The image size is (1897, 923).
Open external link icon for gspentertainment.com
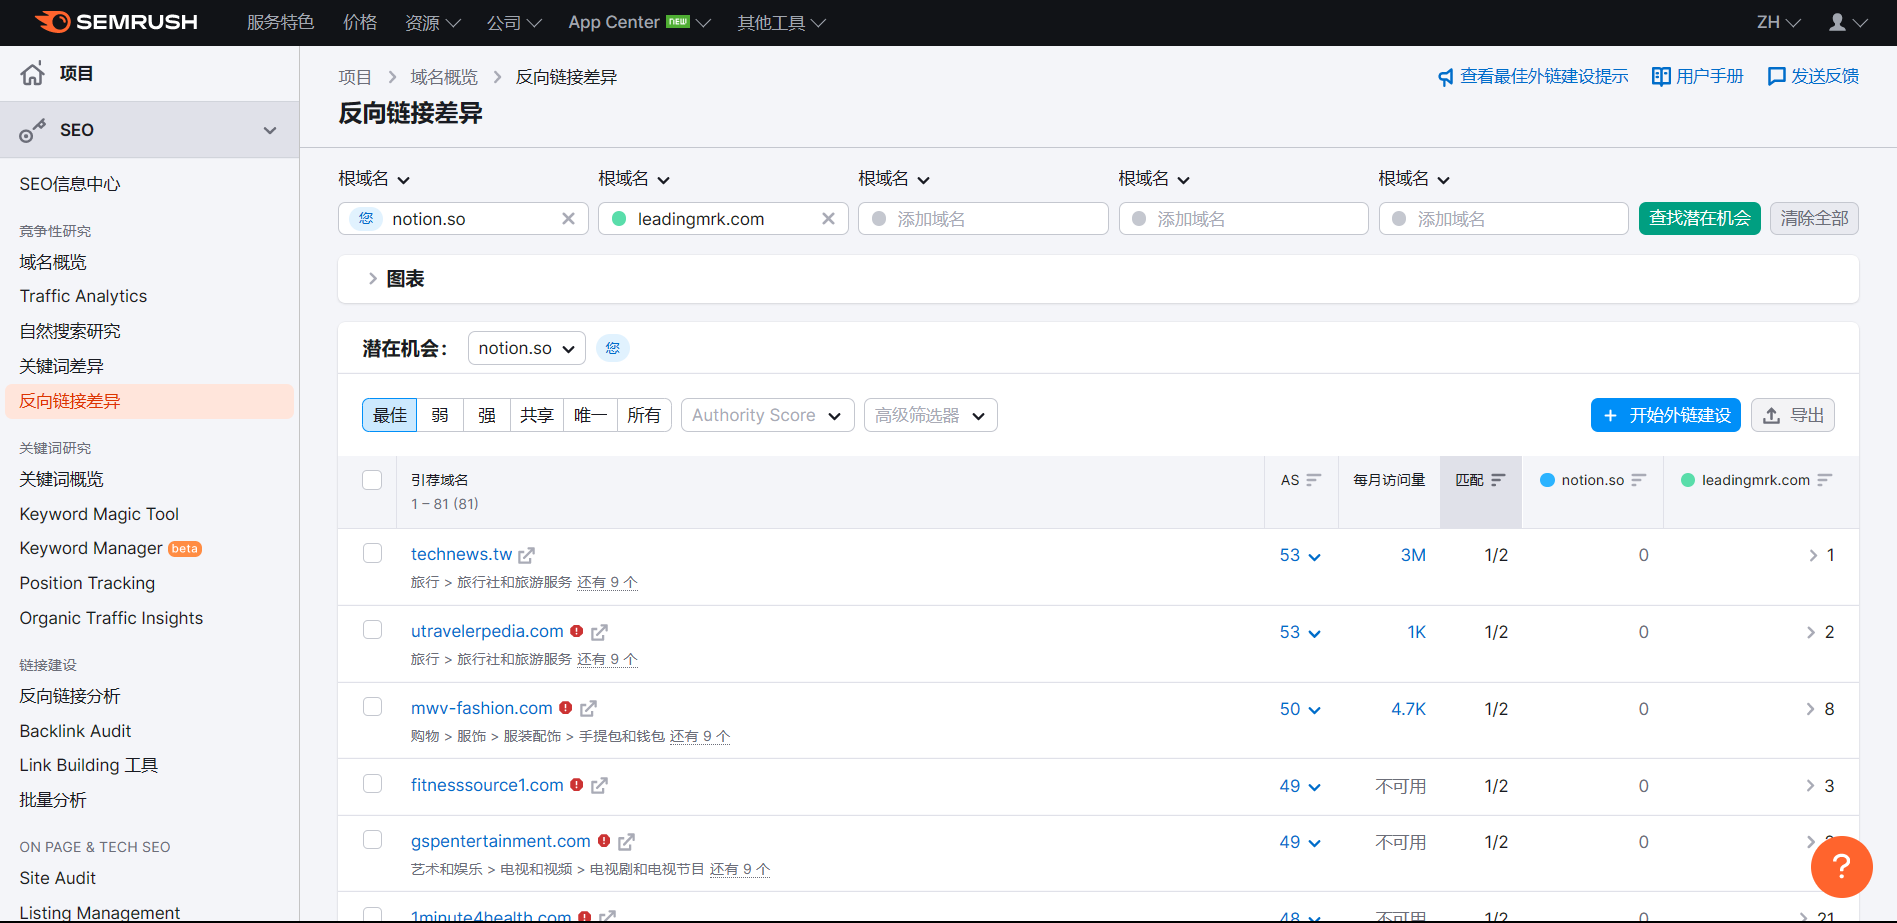coord(626,842)
